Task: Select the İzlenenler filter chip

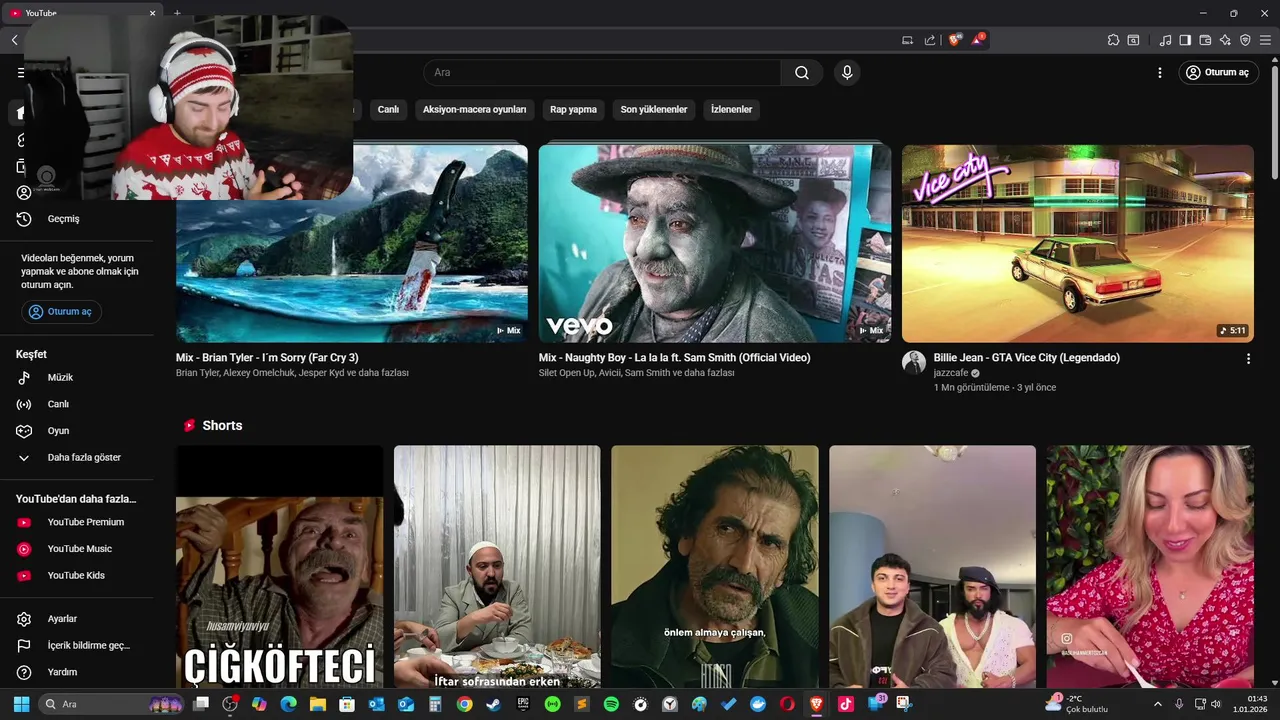Action: (731, 109)
